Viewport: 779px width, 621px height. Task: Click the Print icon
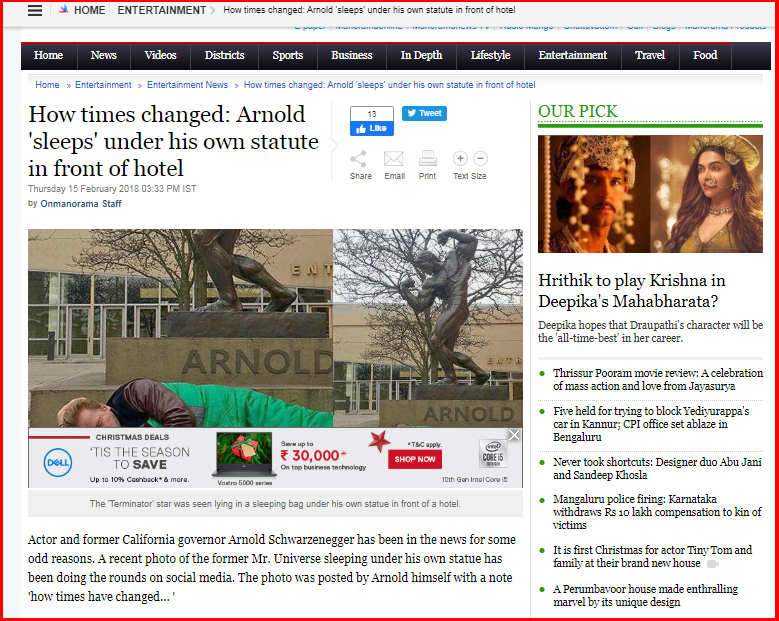(x=428, y=159)
